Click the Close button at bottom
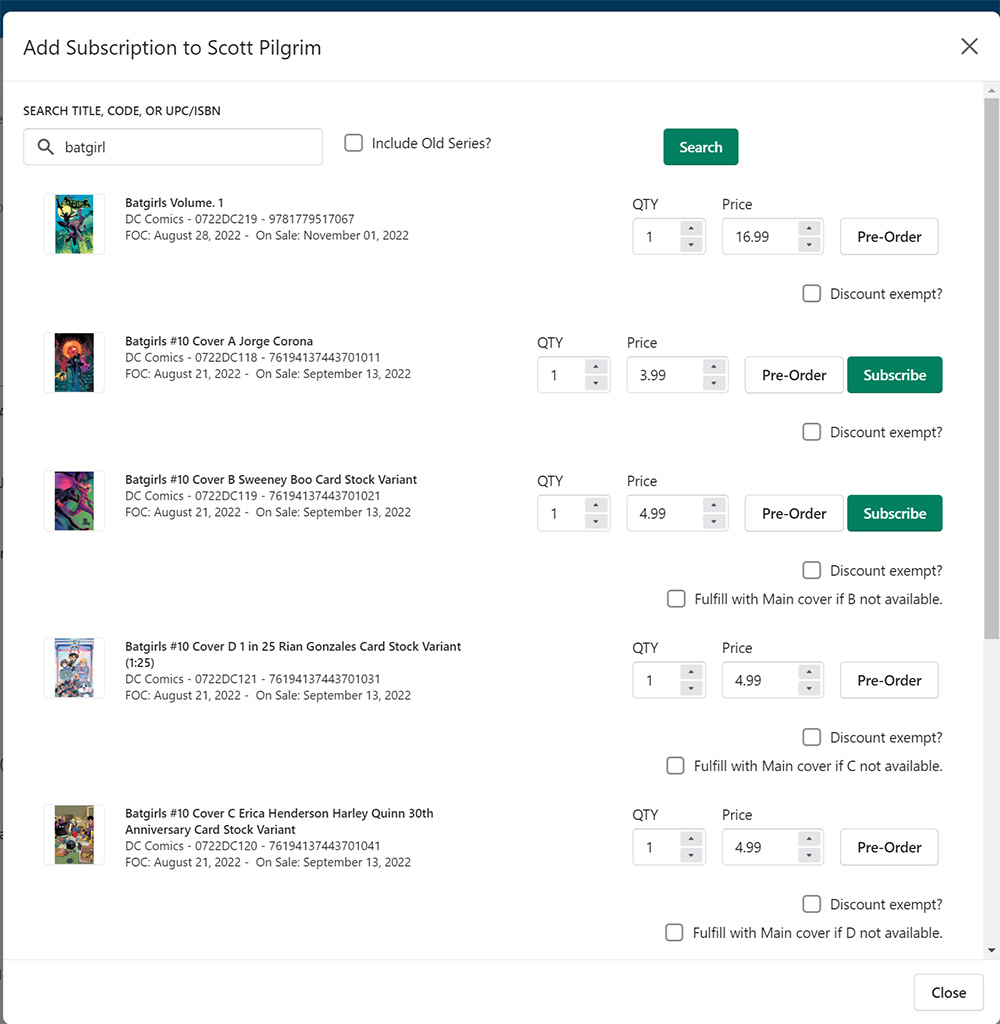The height and width of the screenshot is (1024, 1000). pyautogui.click(x=948, y=993)
